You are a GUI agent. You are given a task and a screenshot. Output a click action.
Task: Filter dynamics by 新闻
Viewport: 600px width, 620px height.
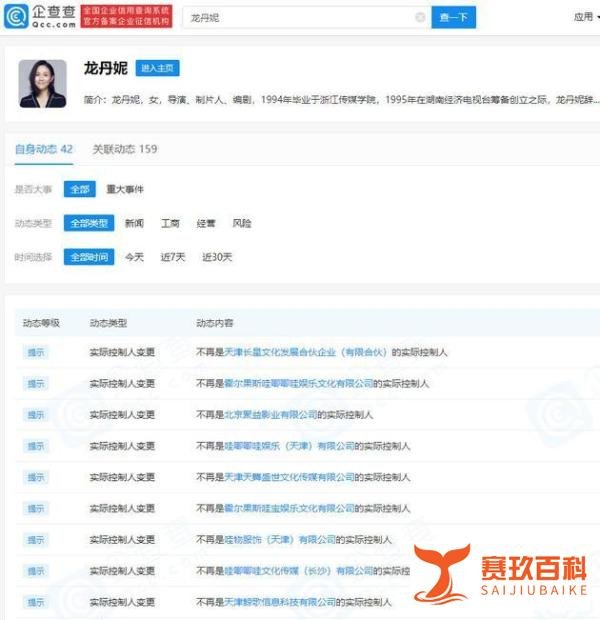[x=134, y=223]
